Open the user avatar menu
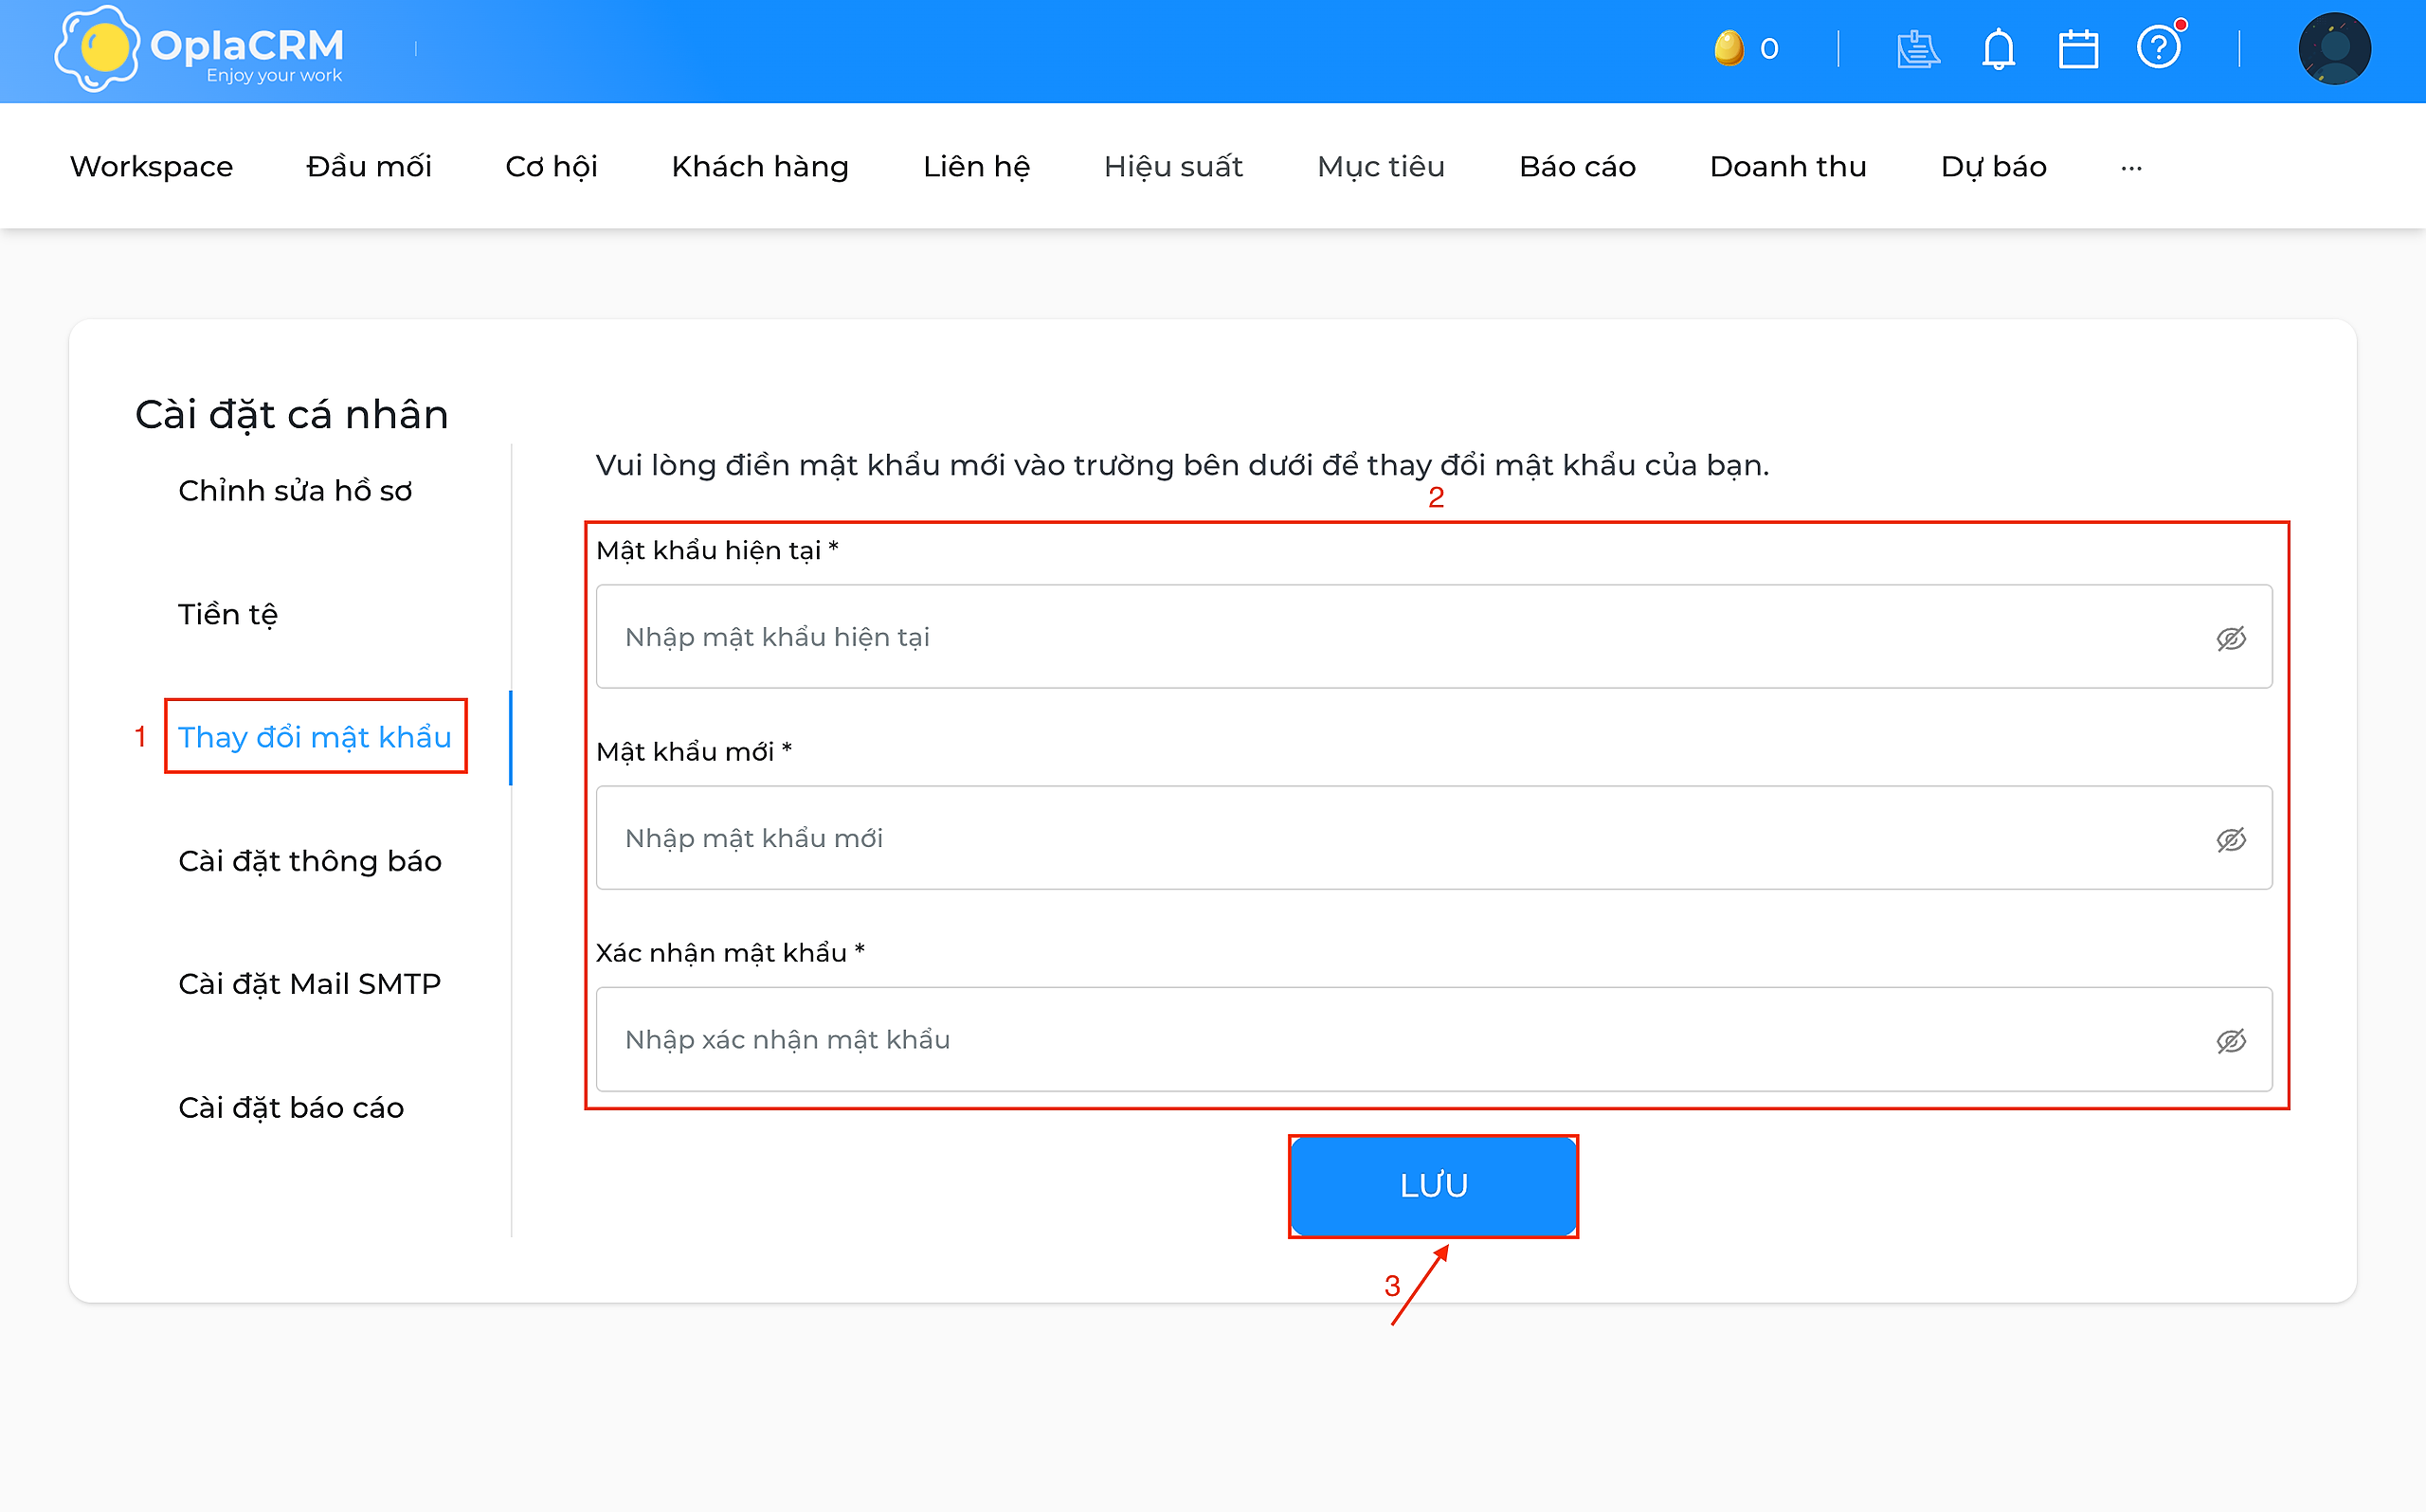 pyautogui.click(x=2334, y=49)
